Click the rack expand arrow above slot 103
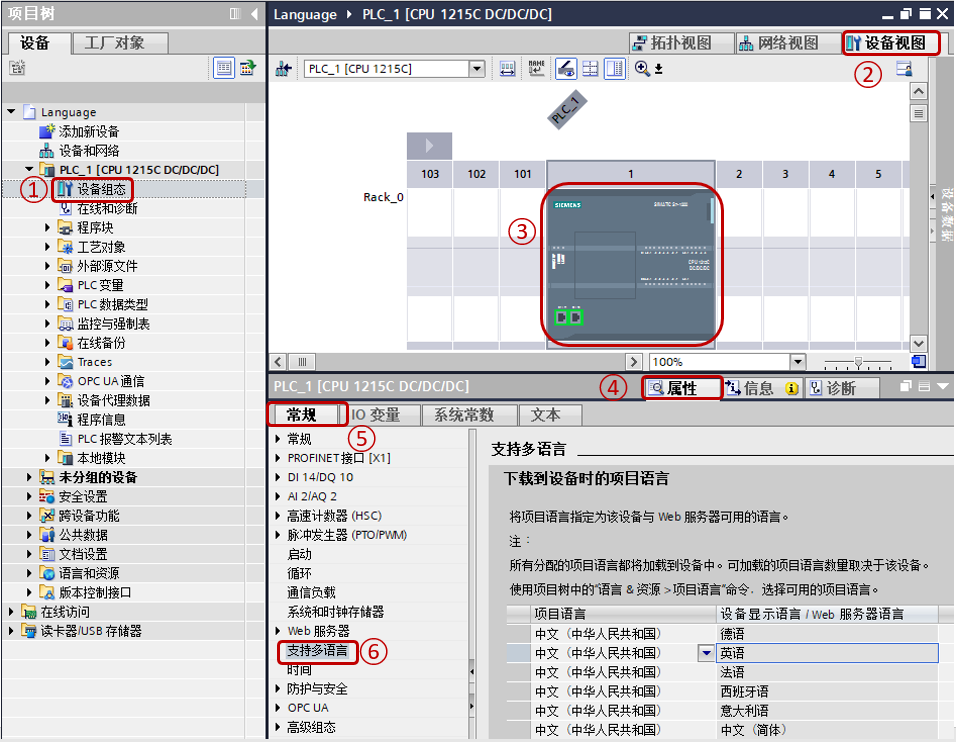This screenshot has width=956, height=742. [x=429, y=146]
